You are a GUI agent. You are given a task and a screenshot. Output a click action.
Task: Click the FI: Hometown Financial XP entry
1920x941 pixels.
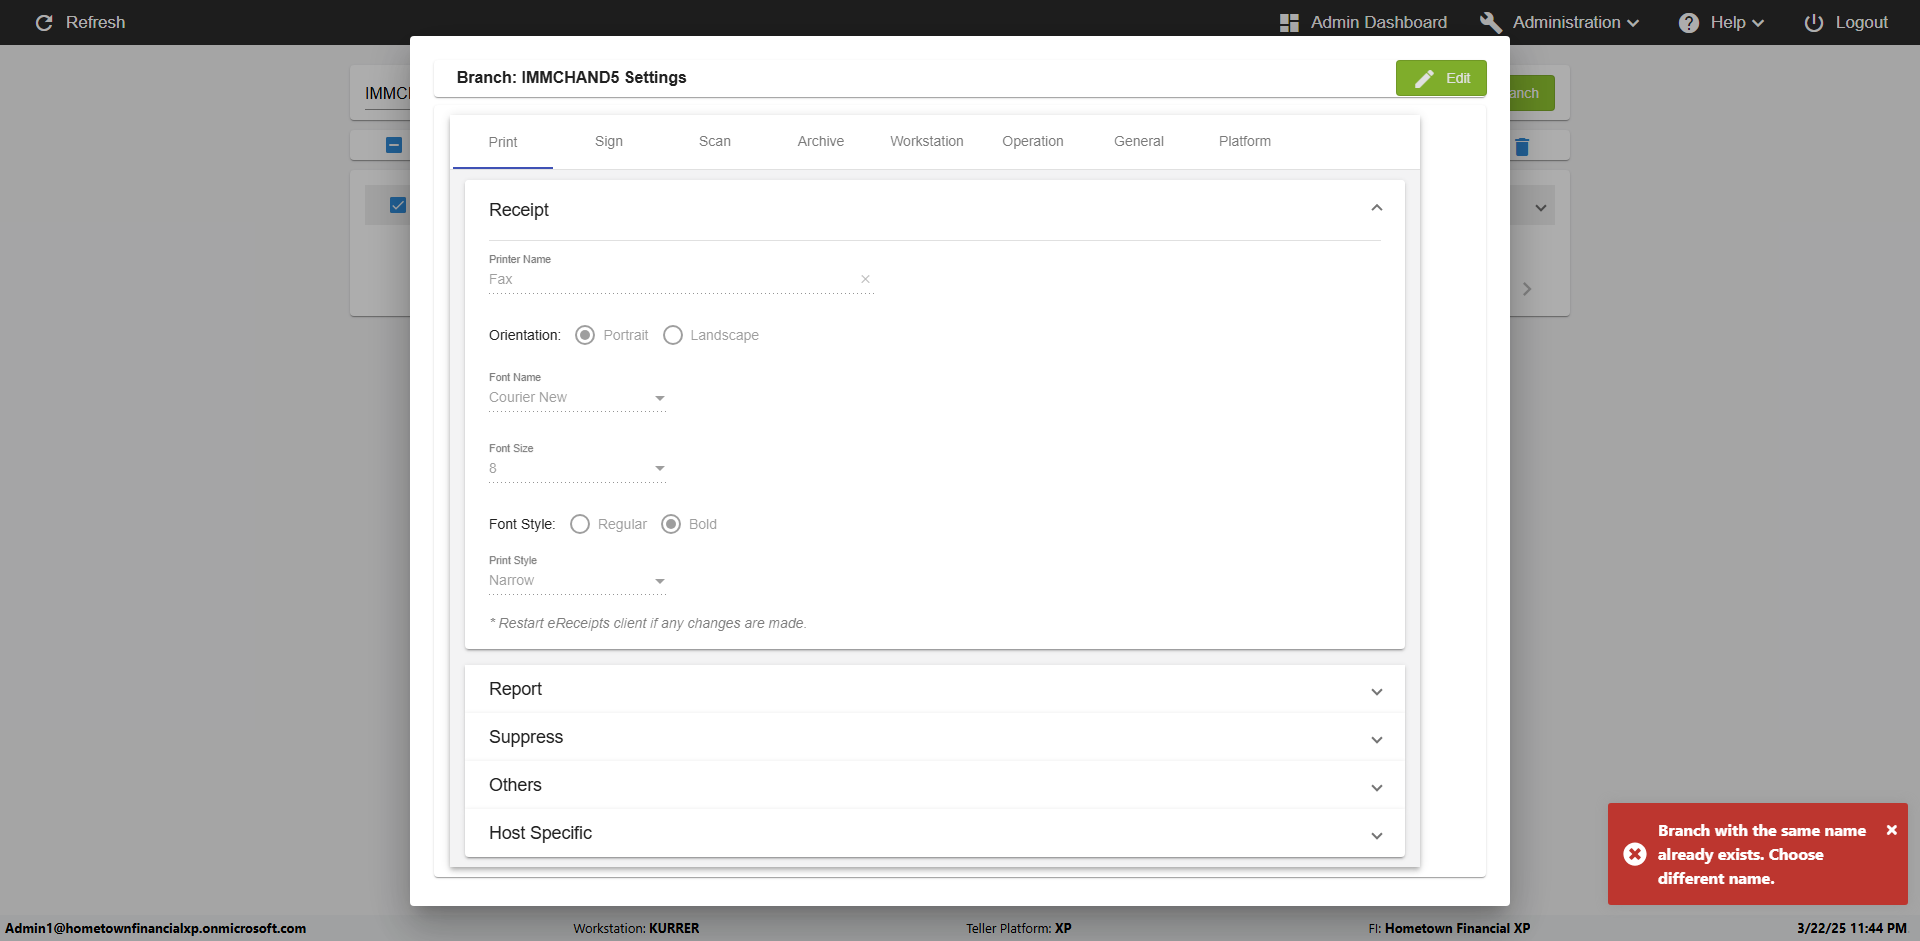(1449, 928)
